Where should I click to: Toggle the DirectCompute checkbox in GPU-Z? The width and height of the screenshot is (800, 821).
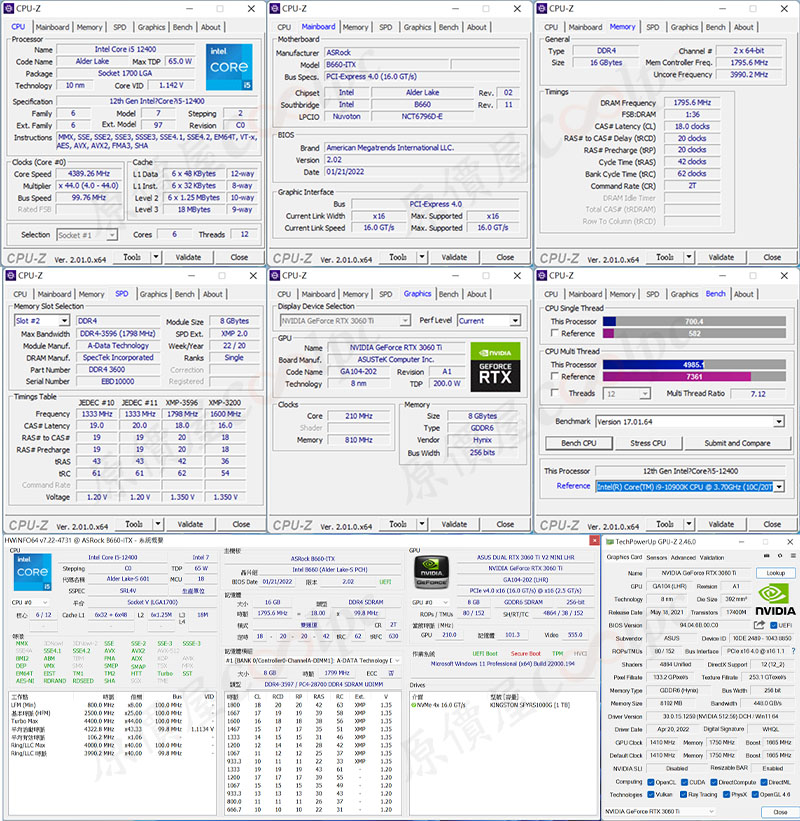pos(714,782)
